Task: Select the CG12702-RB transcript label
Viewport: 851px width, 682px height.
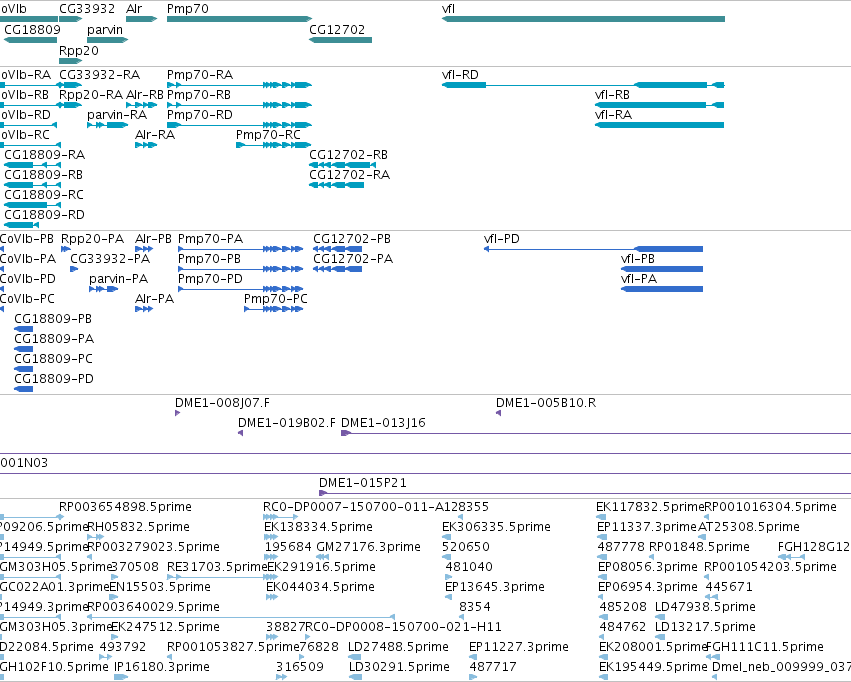Action: pyautogui.click(x=348, y=155)
